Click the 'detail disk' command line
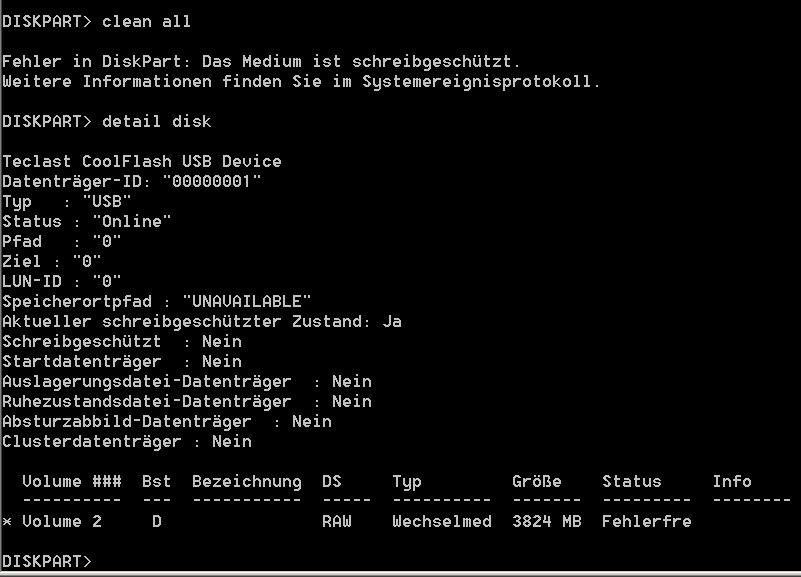The height and width of the screenshot is (577, 801). (x=106, y=122)
